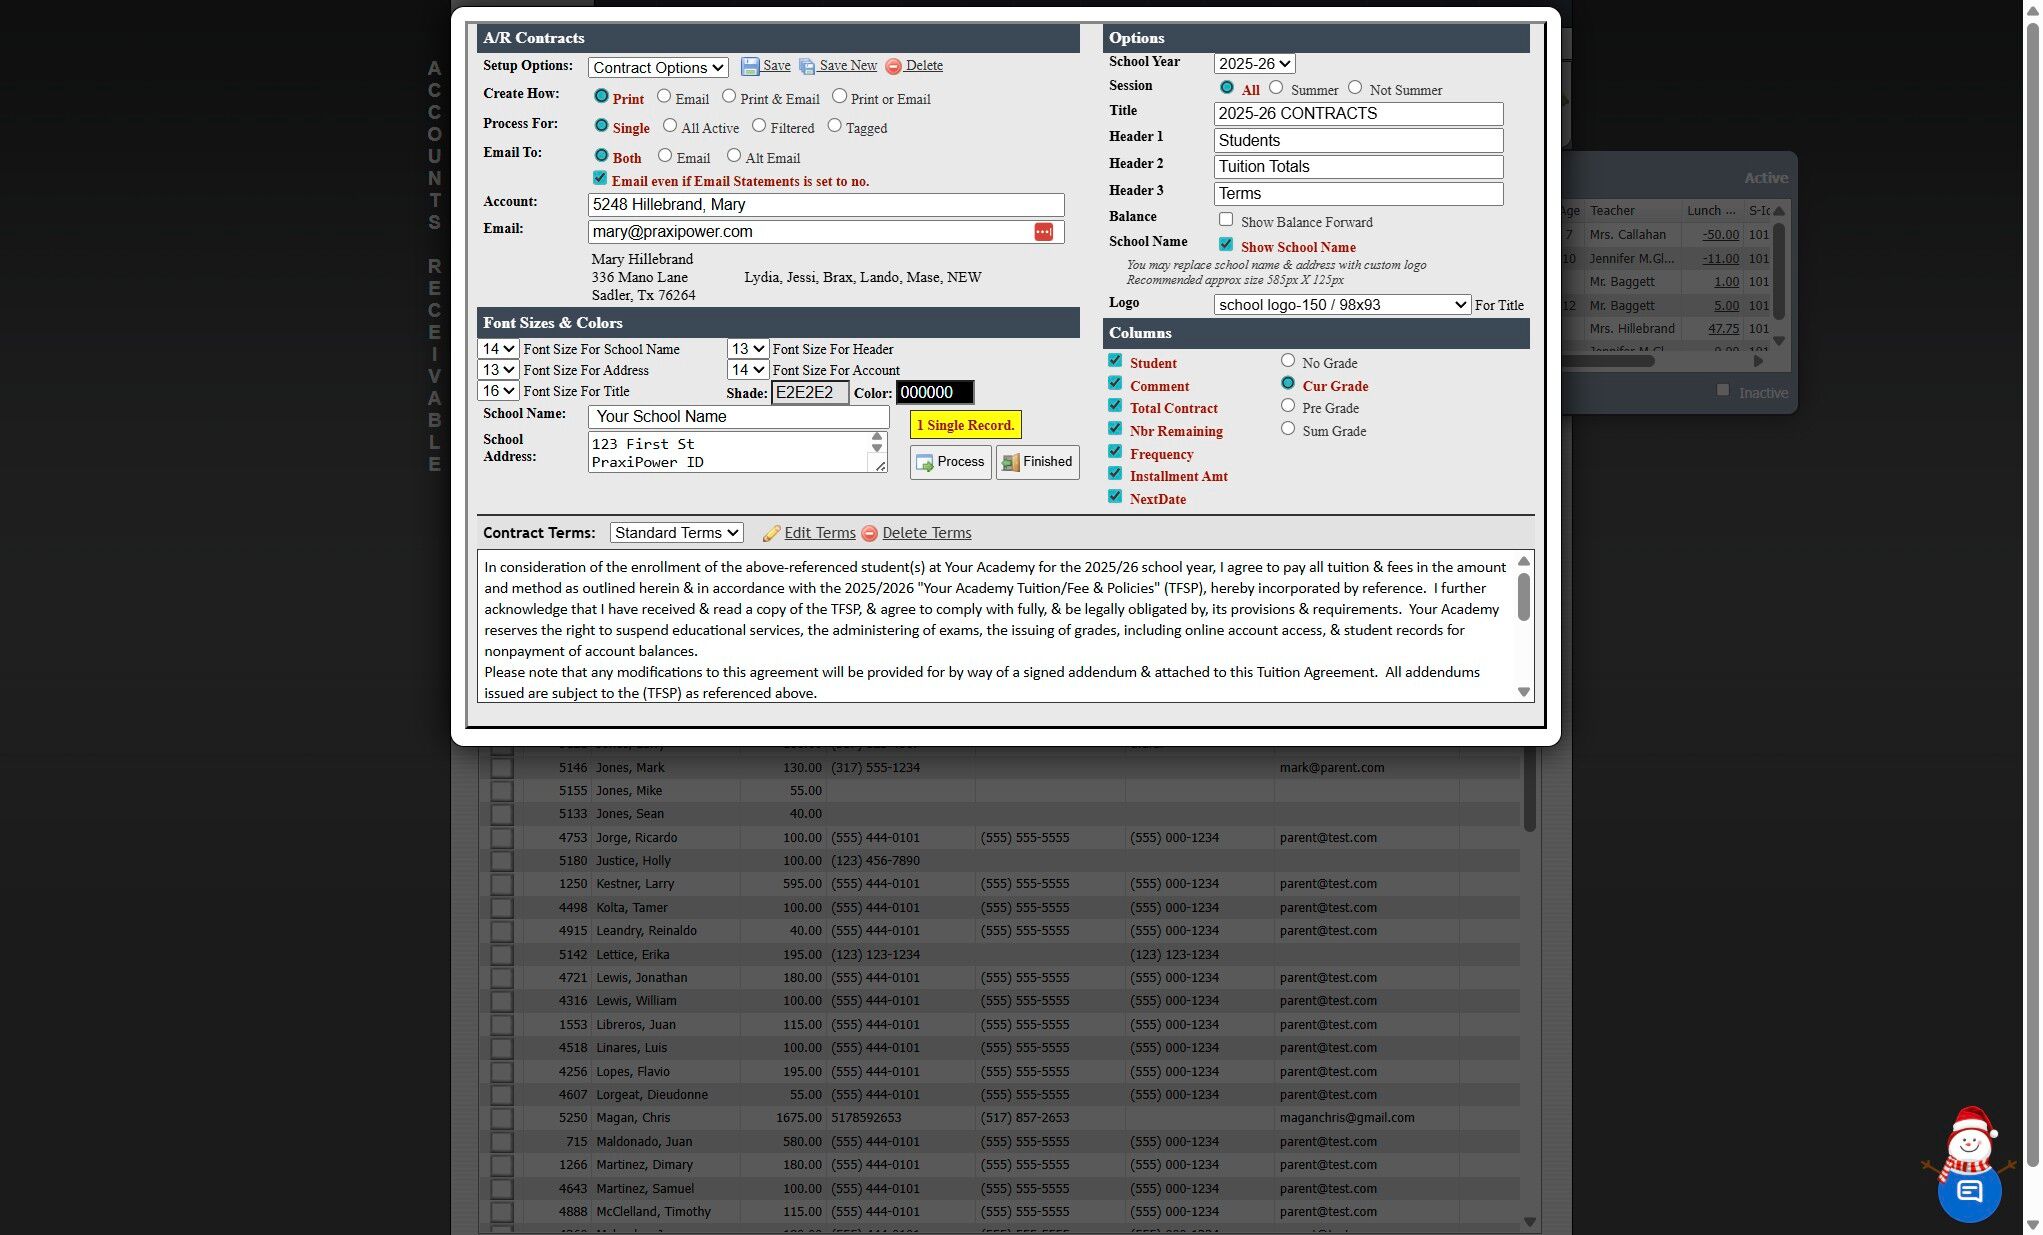Click the Finished button
Screen dimensions: 2043x1235
click(1037, 462)
